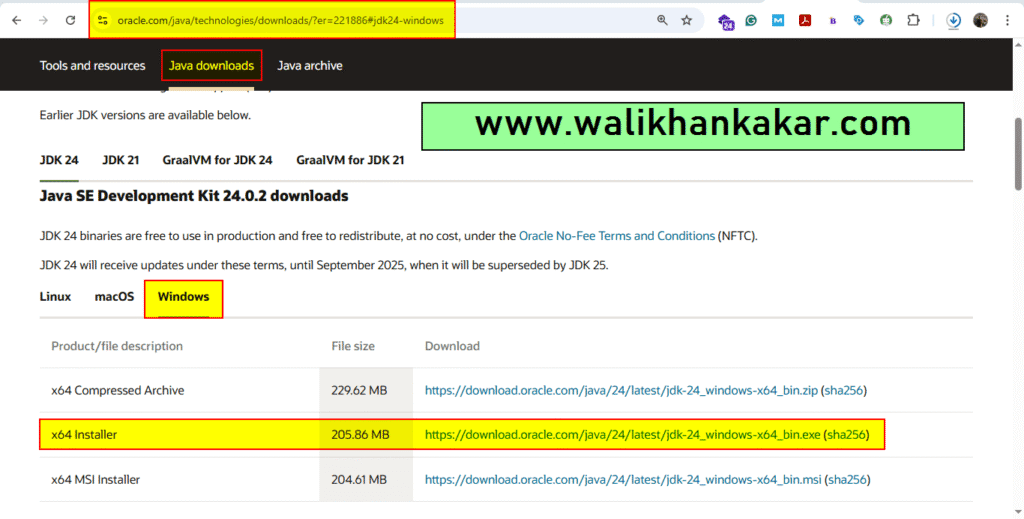Open the zoom magnifier icon in address bar
1024x519 pixels.
tap(662, 20)
